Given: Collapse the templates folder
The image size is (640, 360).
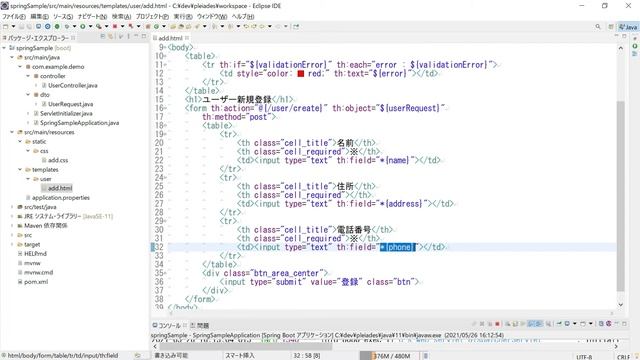Looking at the screenshot, I should 20,169.
